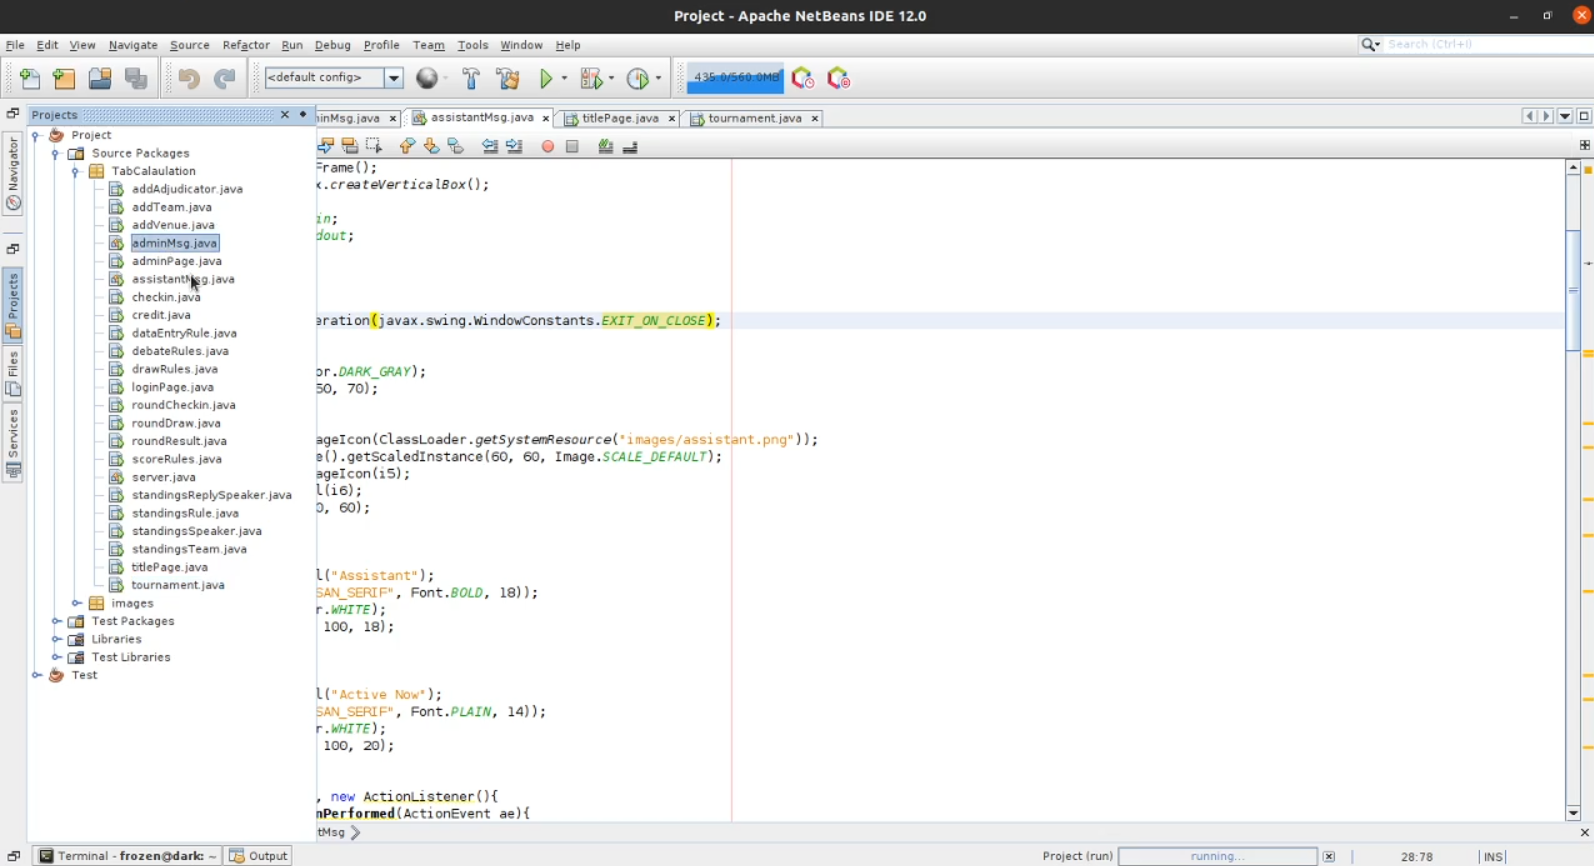Select standingsReplySpeaker.java in Projects tree

click(211, 495)
